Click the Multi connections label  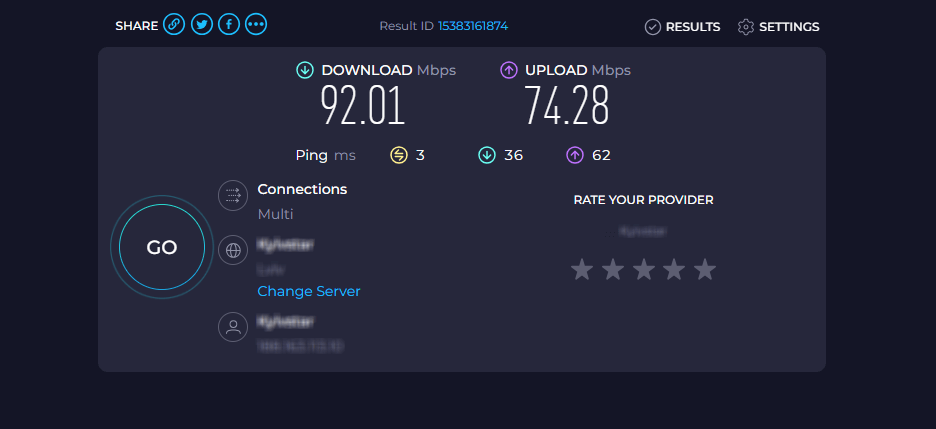pos(275,214)
